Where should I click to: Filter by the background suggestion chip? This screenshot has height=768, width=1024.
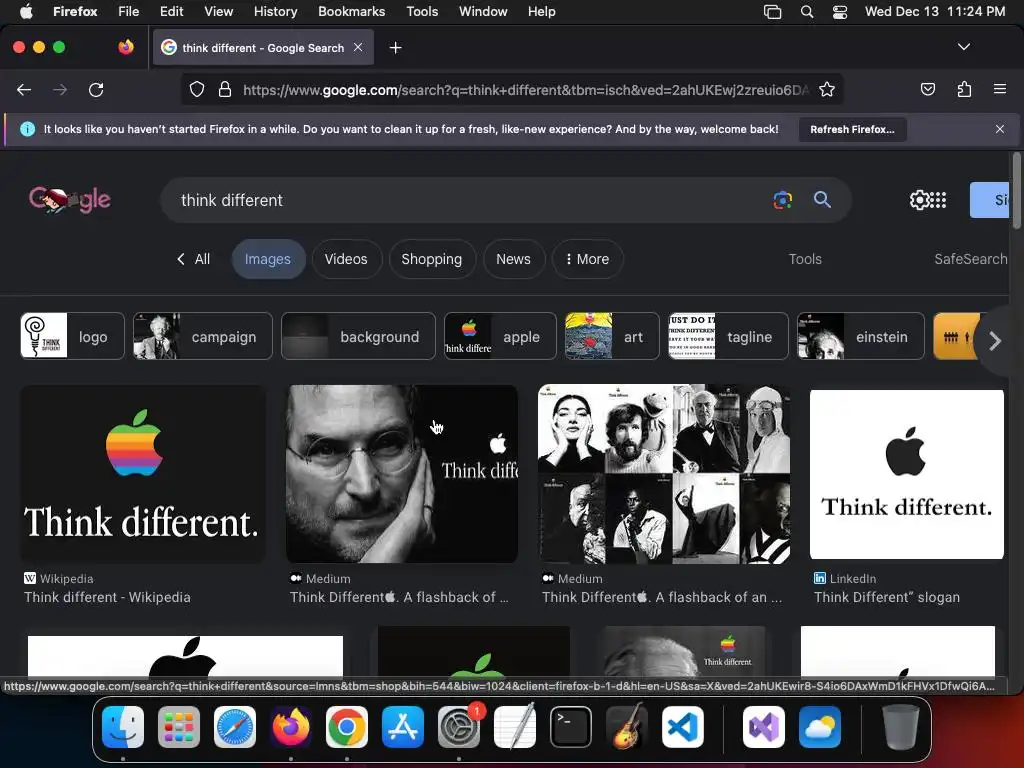358,336
